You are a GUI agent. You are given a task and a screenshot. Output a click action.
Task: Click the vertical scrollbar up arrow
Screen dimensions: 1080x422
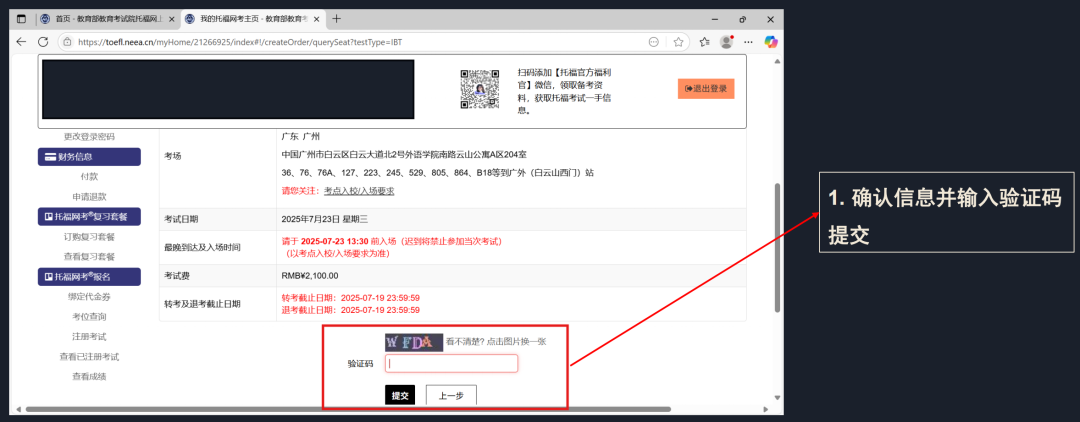[778, 62]
